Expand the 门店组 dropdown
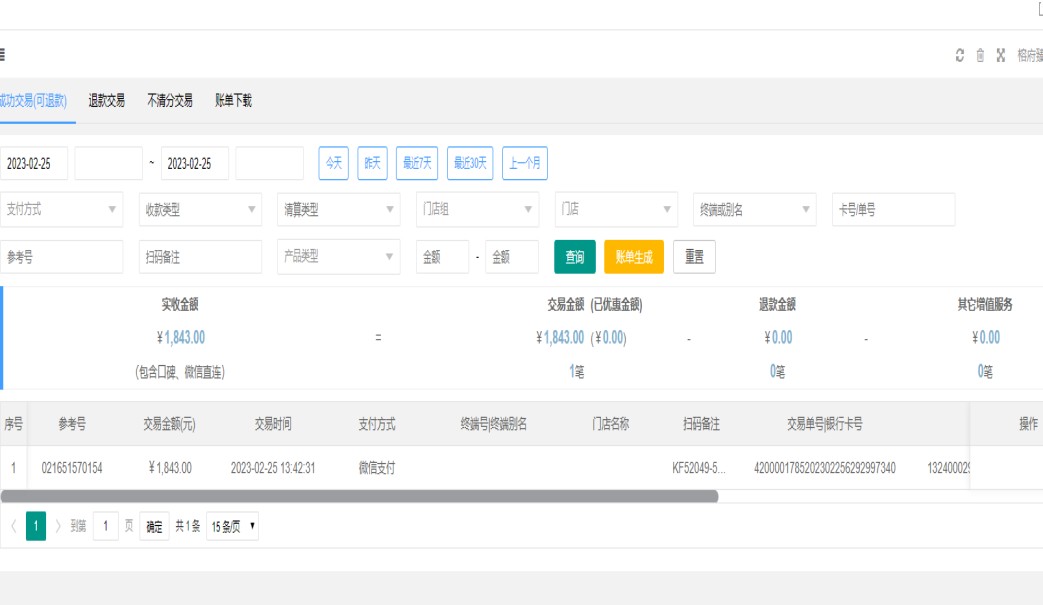Viewport: 1043px width, 605px height. tap(477, 210)
